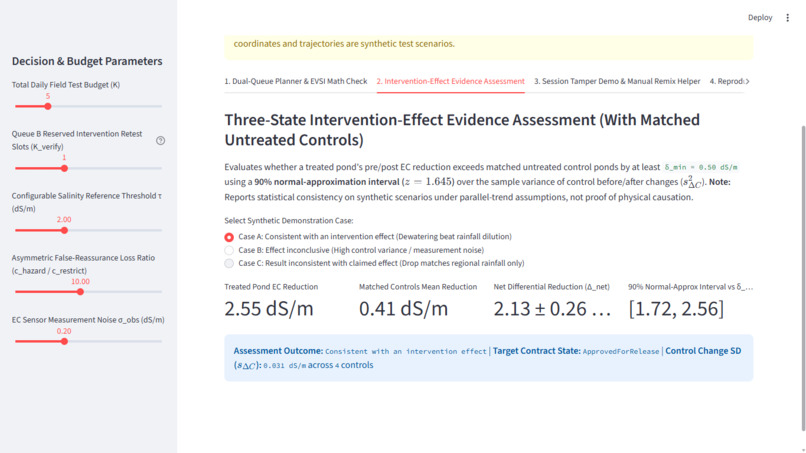Image resolution: width=806 pixels, height=453 pixels.
Task: Click the Deploy button
Action: coord(760,17)
